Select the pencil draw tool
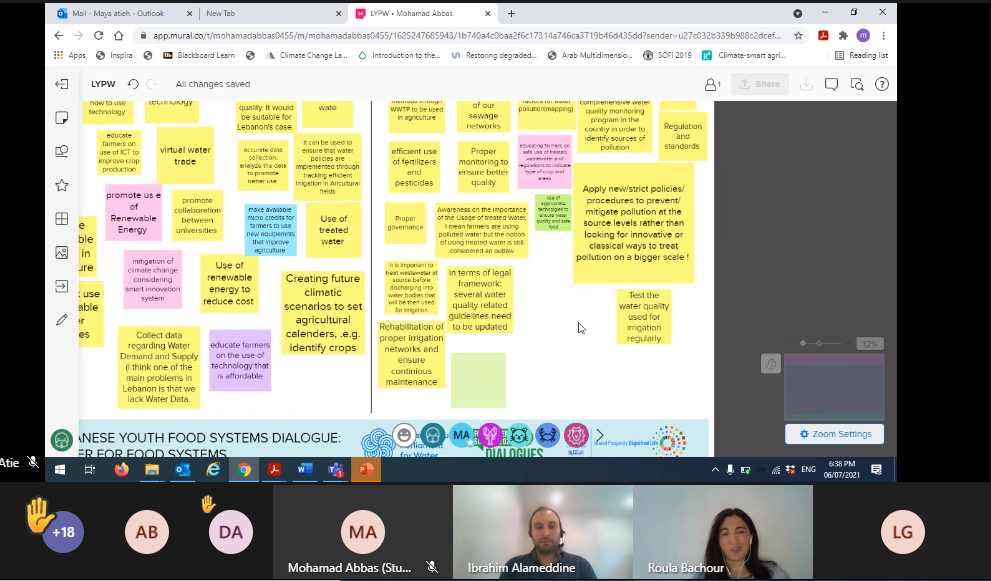Screen dimensions: 991x581 point(61,320)
